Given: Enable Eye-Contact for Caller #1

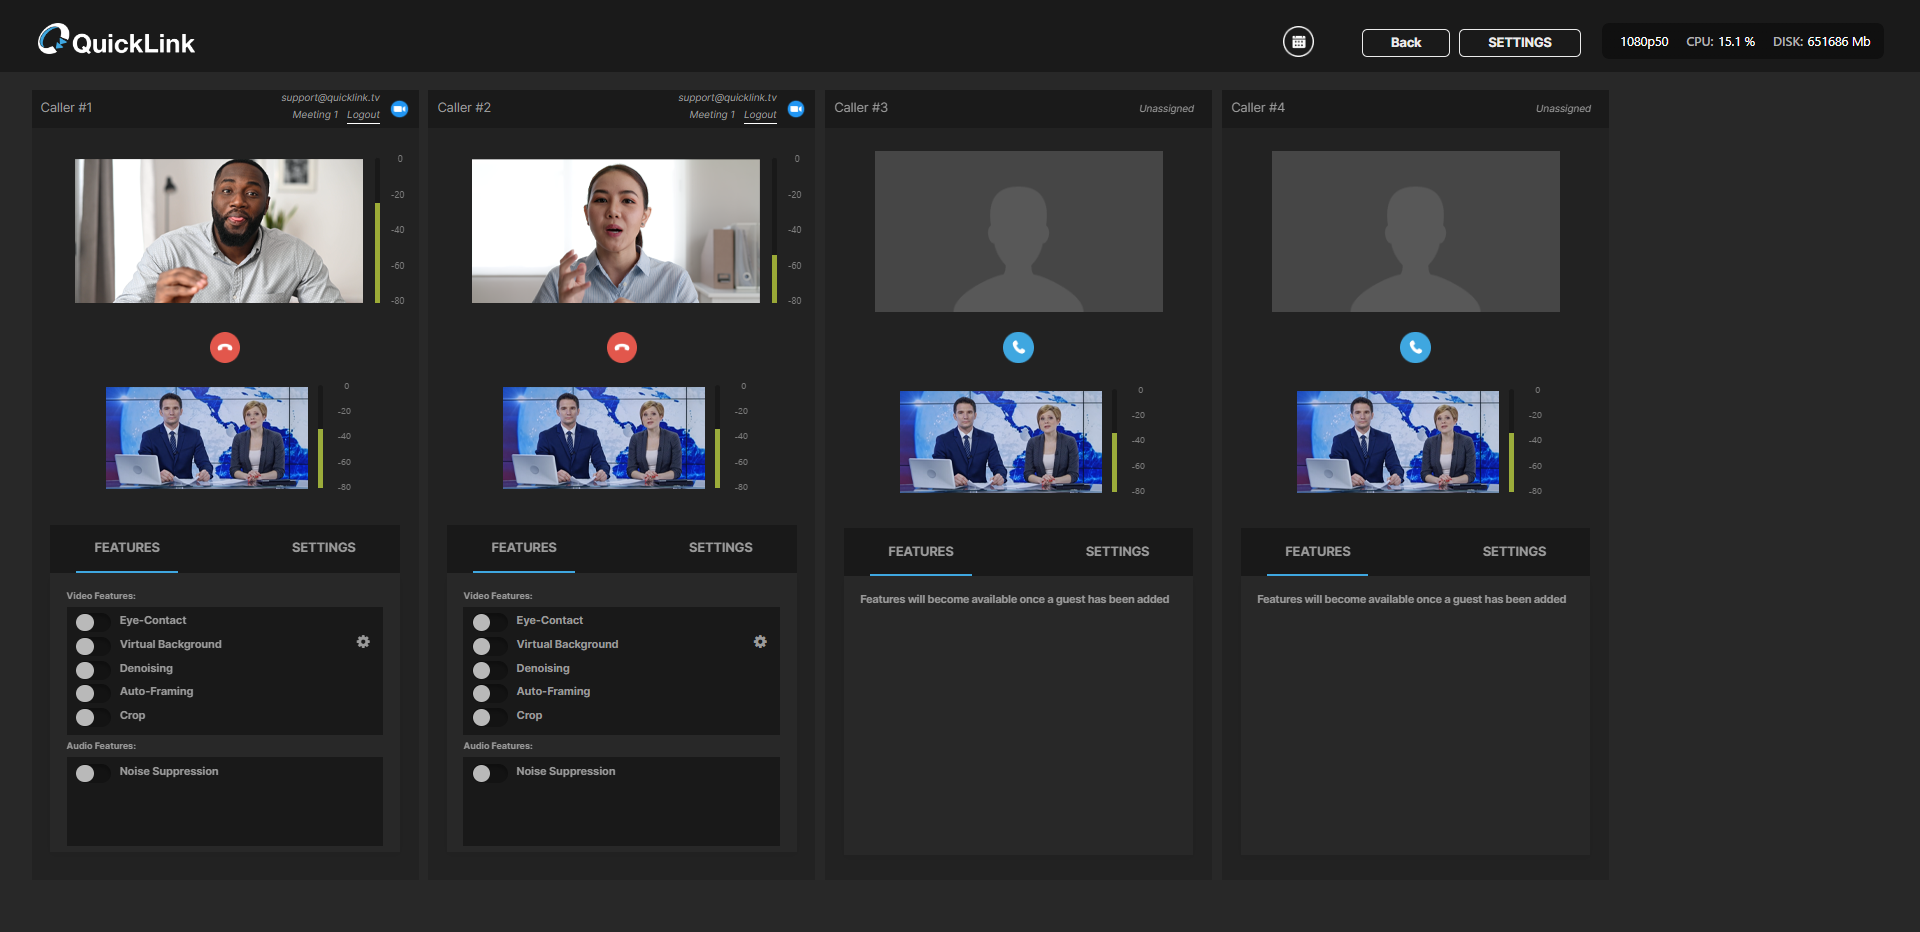Looking at the screenshot, I should tap(91, 622).
